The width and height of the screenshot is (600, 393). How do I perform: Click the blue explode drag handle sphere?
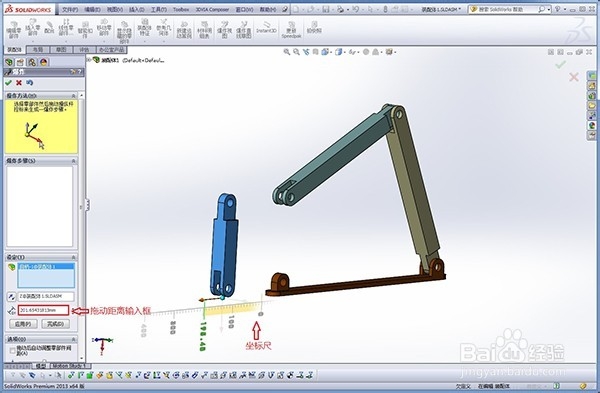223,297
